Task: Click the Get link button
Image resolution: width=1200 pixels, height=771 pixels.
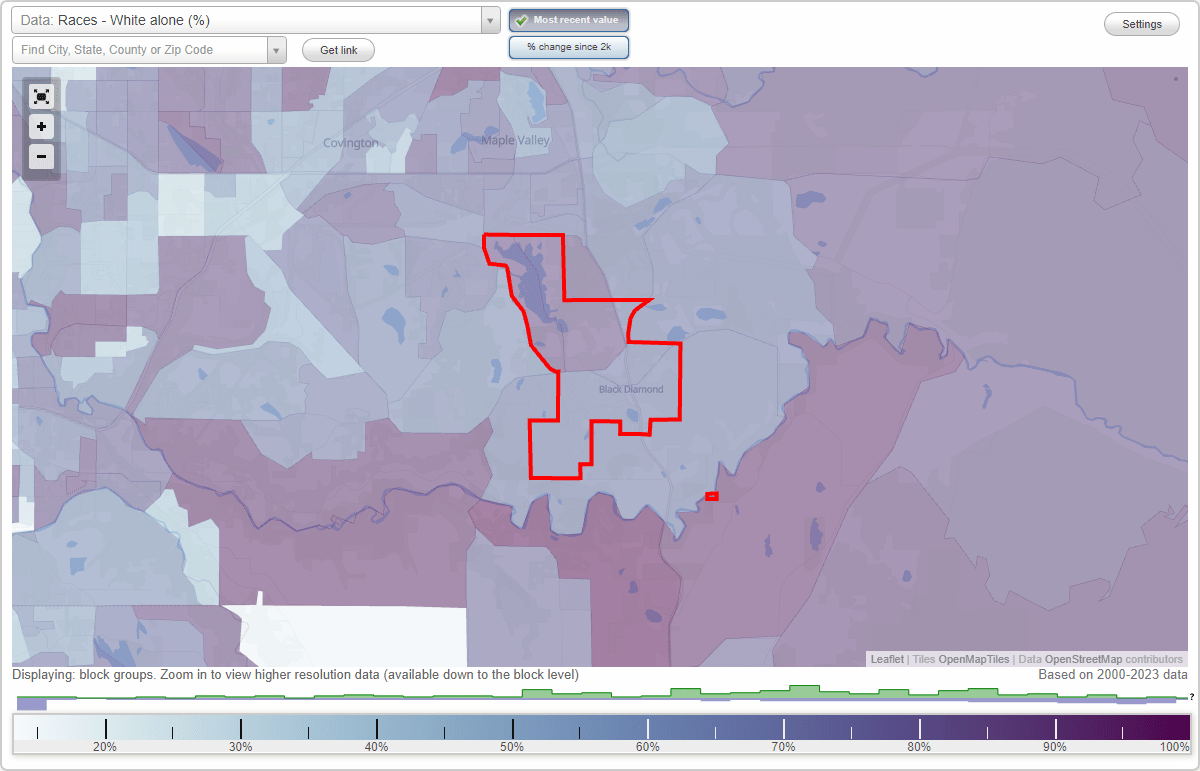Action: pyautogui.click(x=338, y=50)
